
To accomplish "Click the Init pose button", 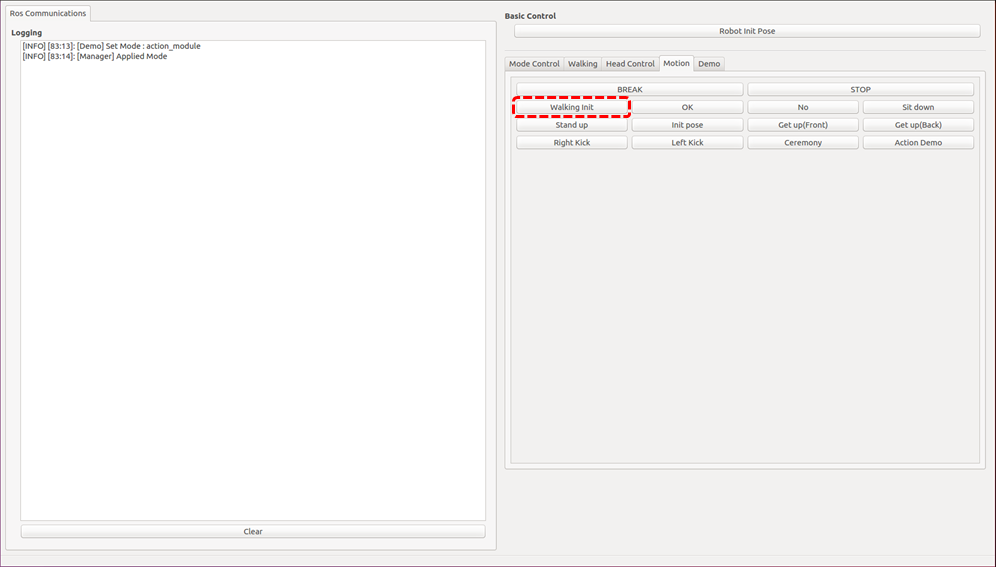I will click(687, 125).
